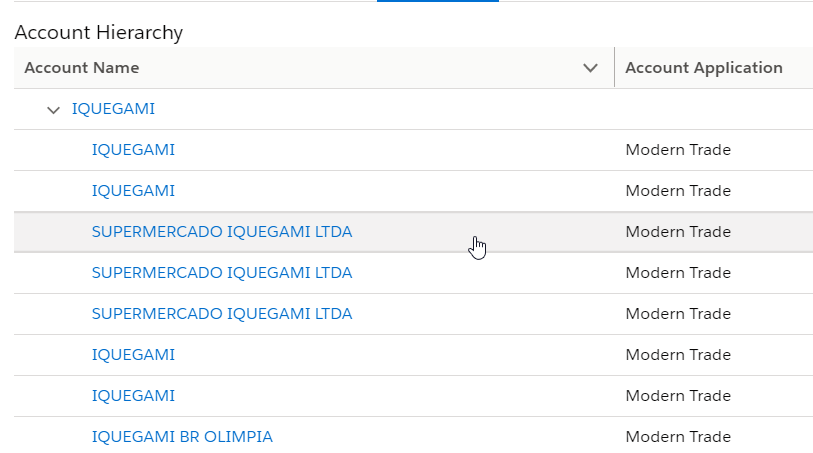Open the second child IQUEGAMI account link
Screen dimensions: 813x453
(133, 191)
